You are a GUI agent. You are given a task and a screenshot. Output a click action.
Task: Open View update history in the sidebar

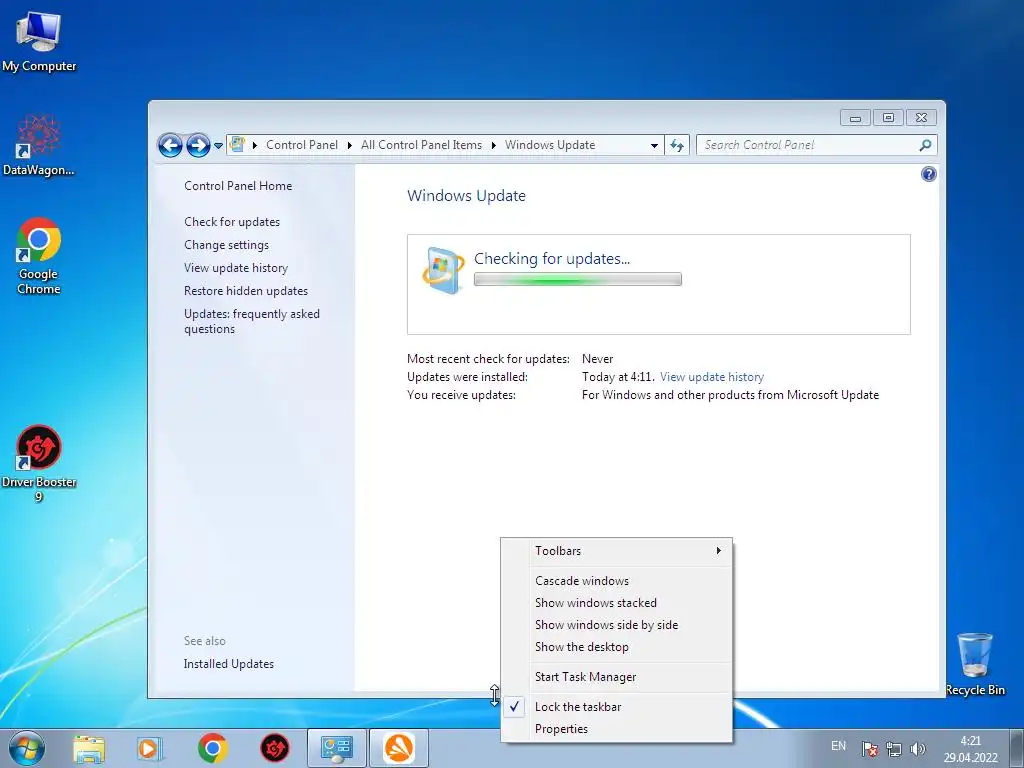[236, 268]
